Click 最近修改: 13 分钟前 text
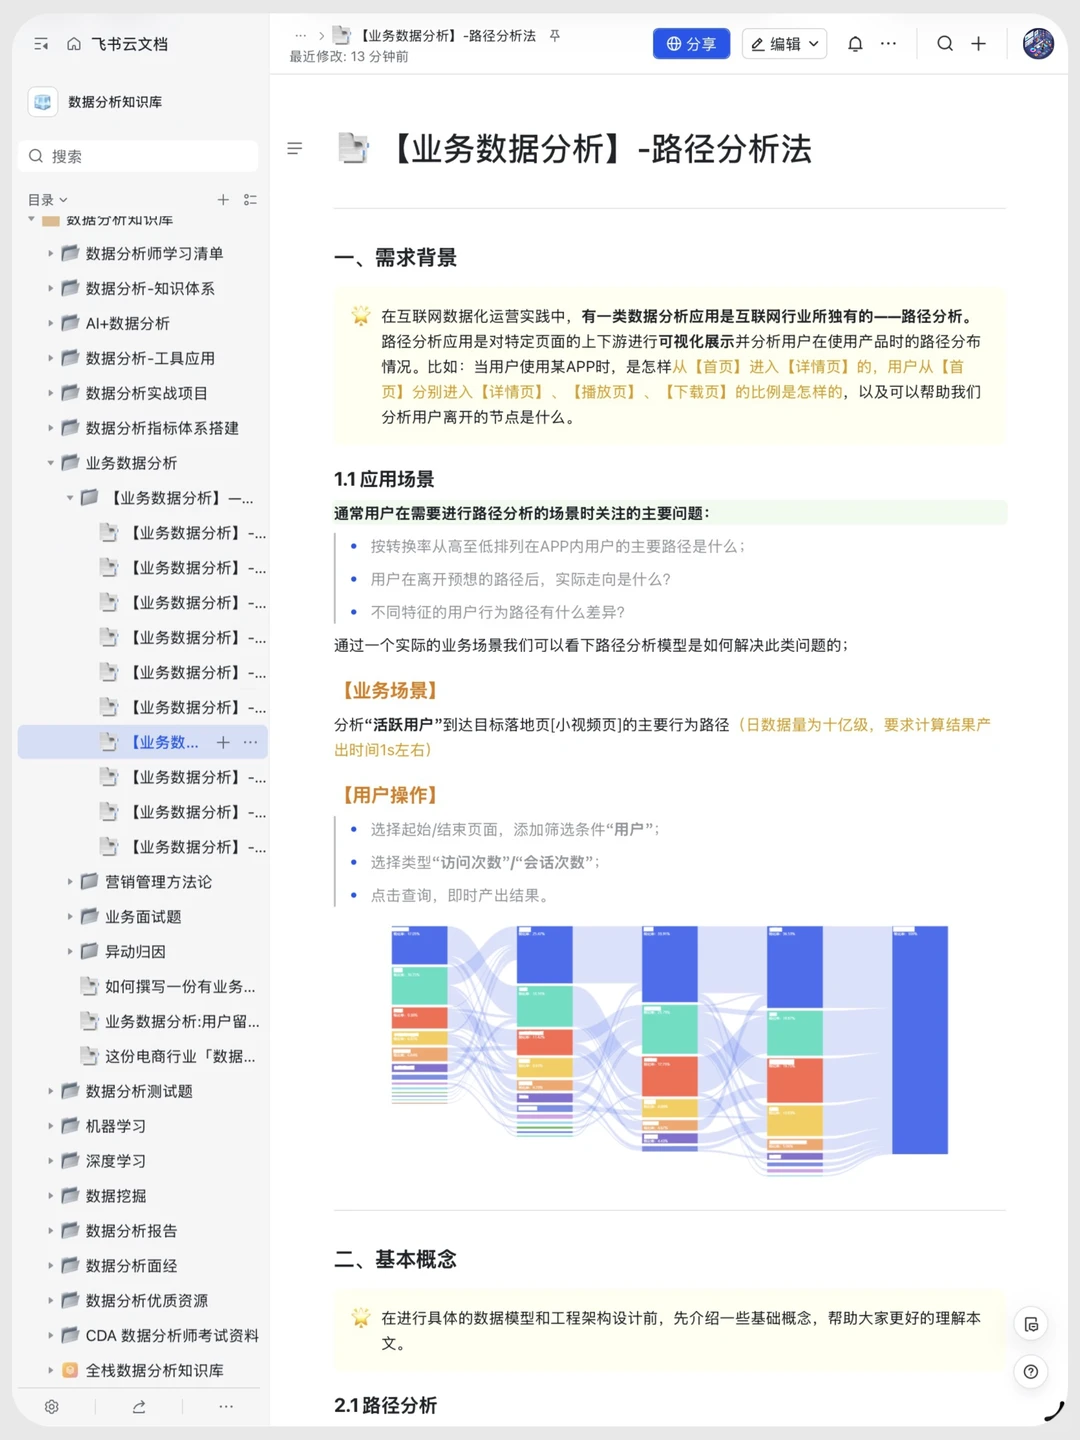This screenshot has height=1440, width=1080. [349, 57]
